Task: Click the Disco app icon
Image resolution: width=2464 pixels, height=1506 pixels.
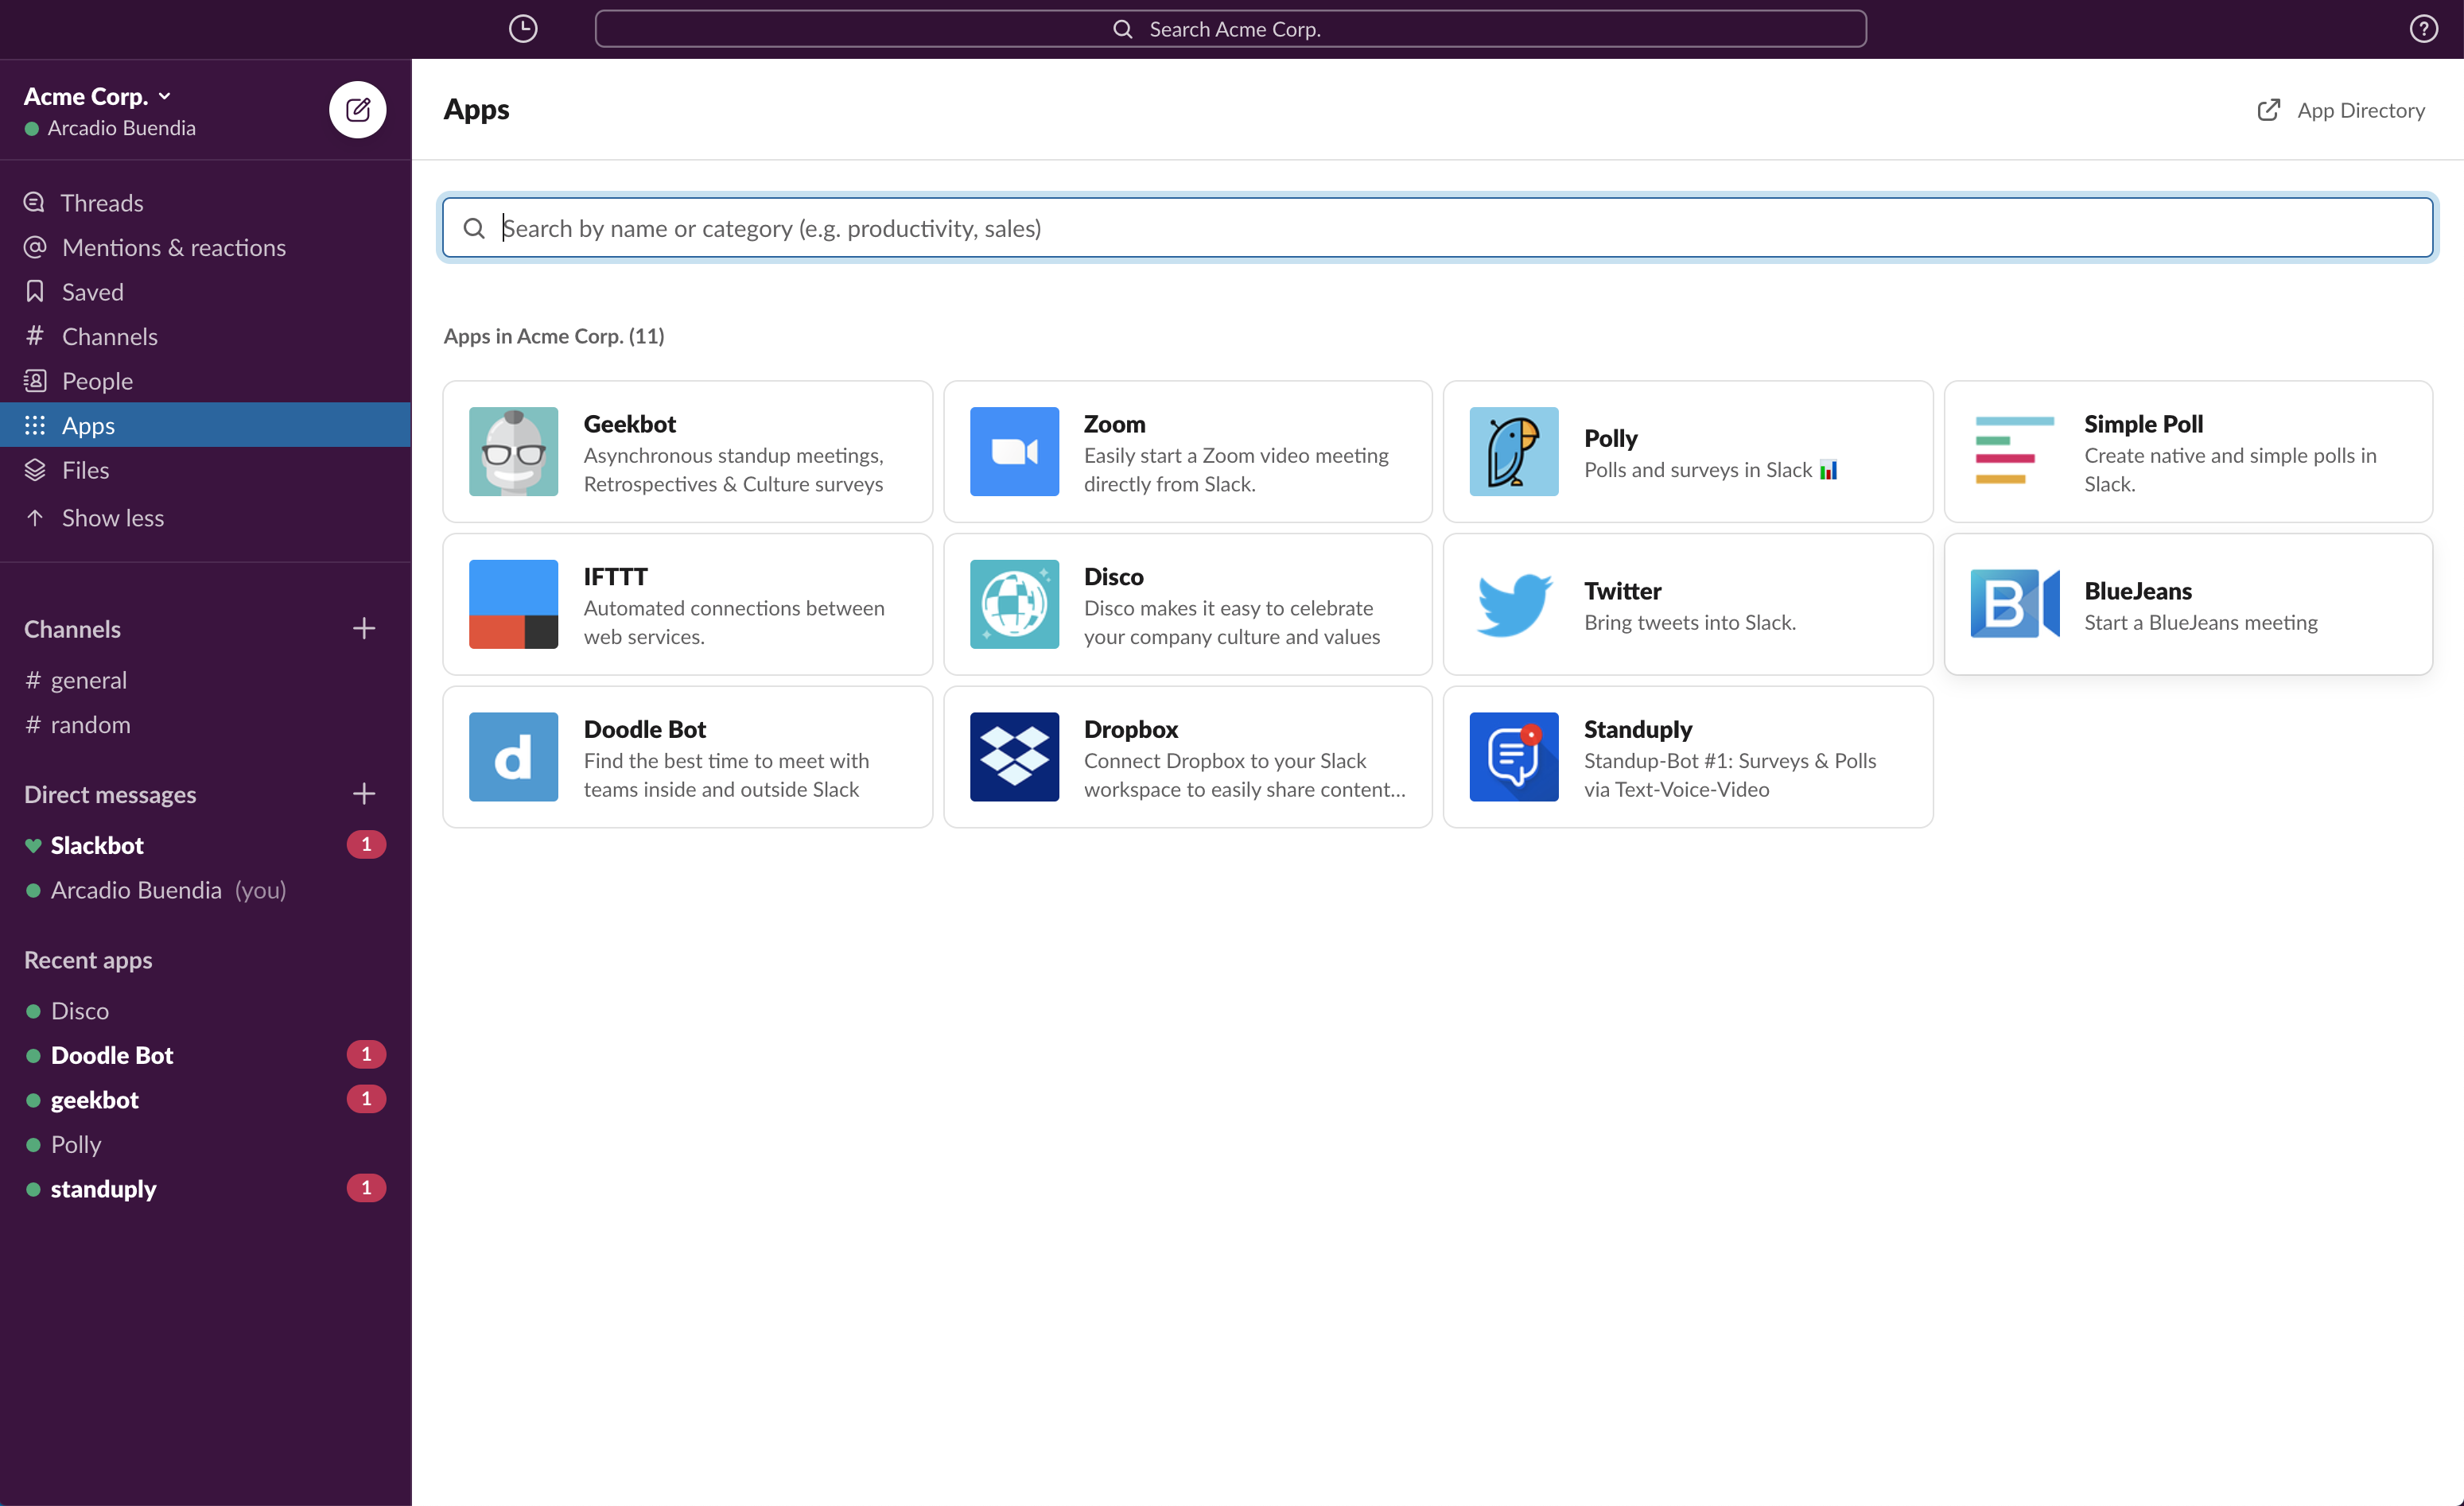Action: (1014, 604)
